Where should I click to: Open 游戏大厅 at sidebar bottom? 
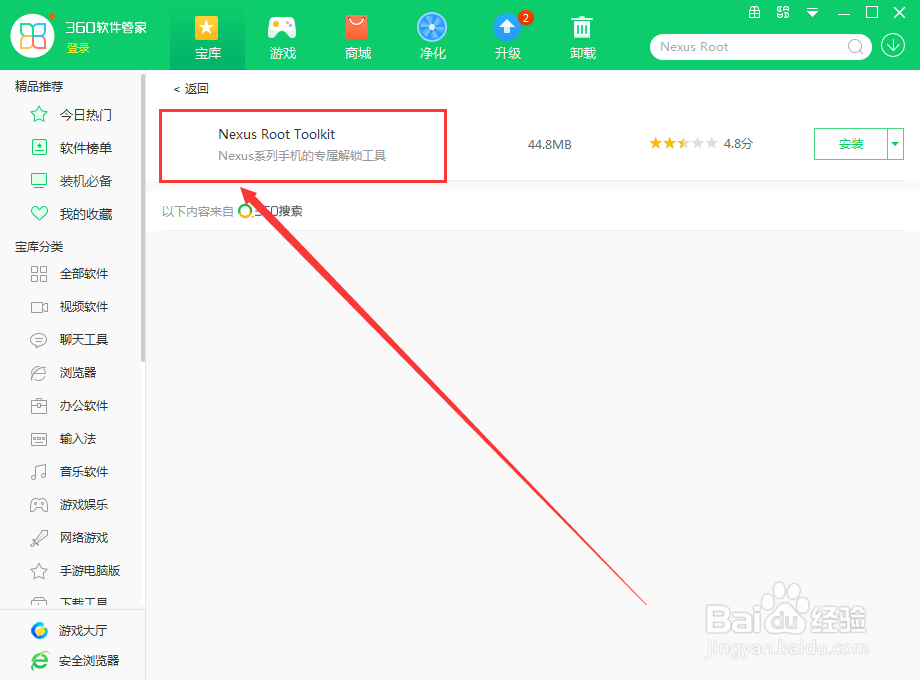tap(83, 630)
